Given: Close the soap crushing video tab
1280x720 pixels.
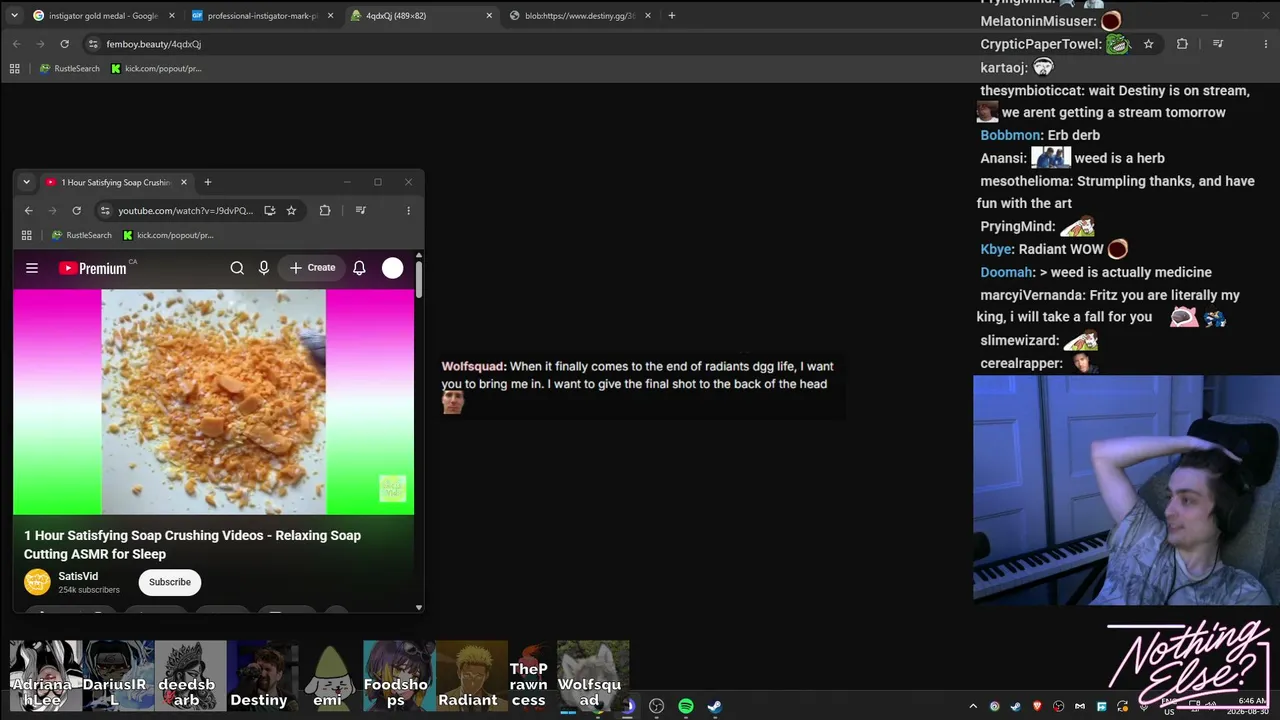Looking at the screenshot, I should point(184,182).
